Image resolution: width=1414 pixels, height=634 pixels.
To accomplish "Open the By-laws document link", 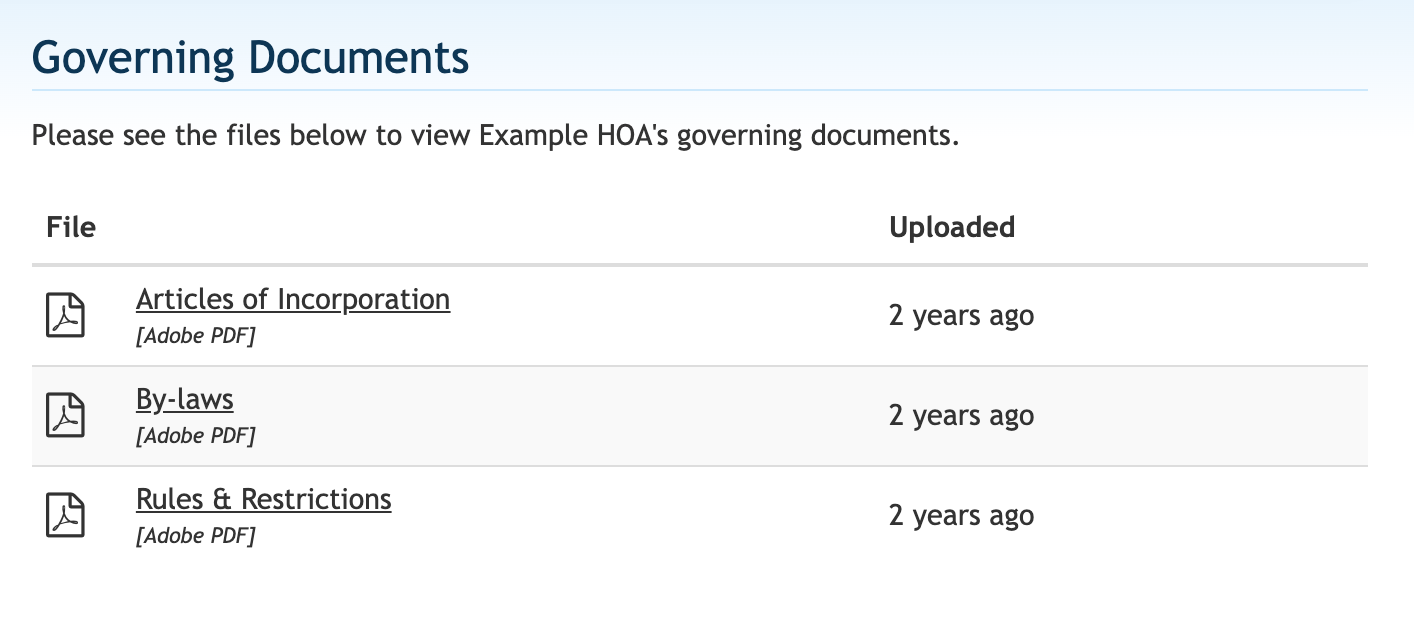I will pyautogui.click(x=185, y=400).
